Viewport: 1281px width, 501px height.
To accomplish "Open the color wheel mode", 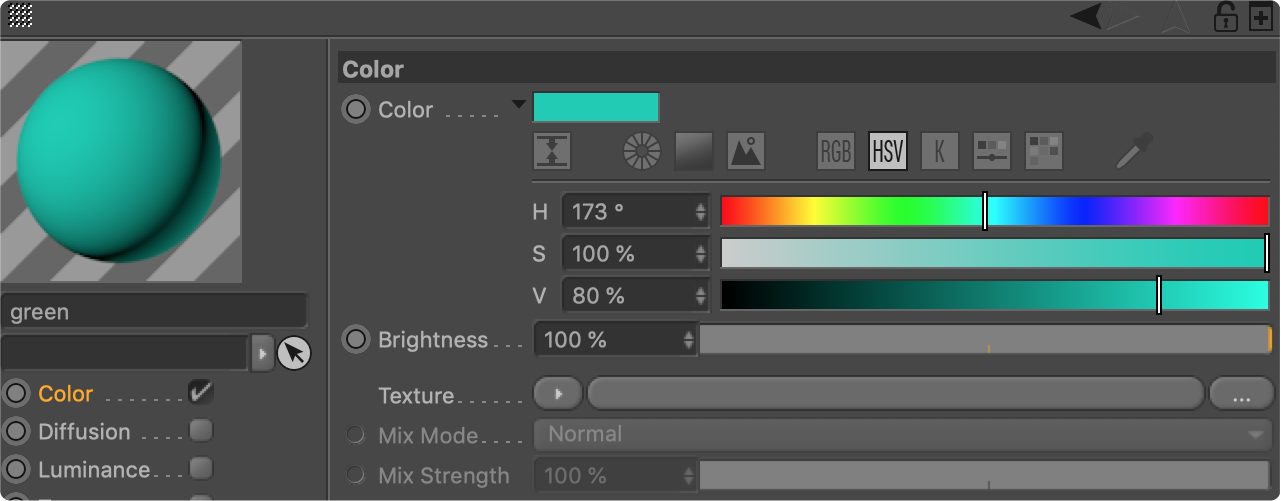I will pyautogui.click(x=642, y=151).
